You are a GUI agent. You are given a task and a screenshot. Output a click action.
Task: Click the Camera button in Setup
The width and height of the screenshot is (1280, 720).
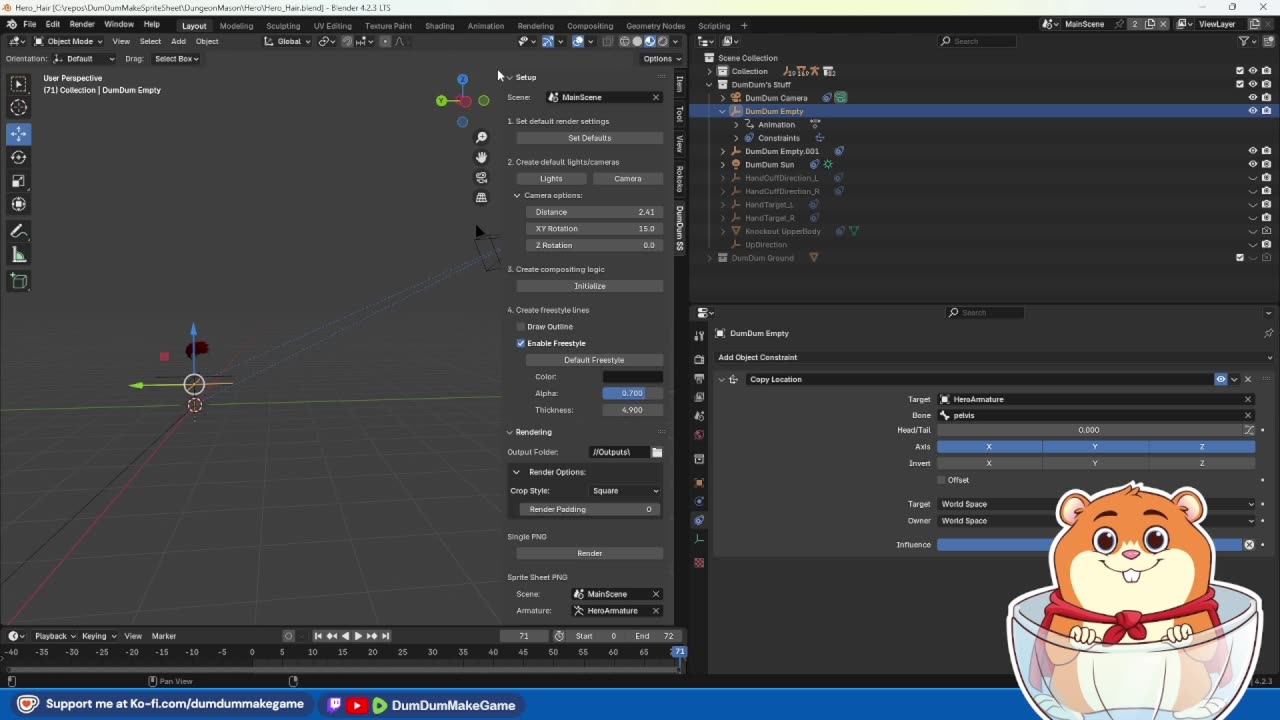(628, 178)
